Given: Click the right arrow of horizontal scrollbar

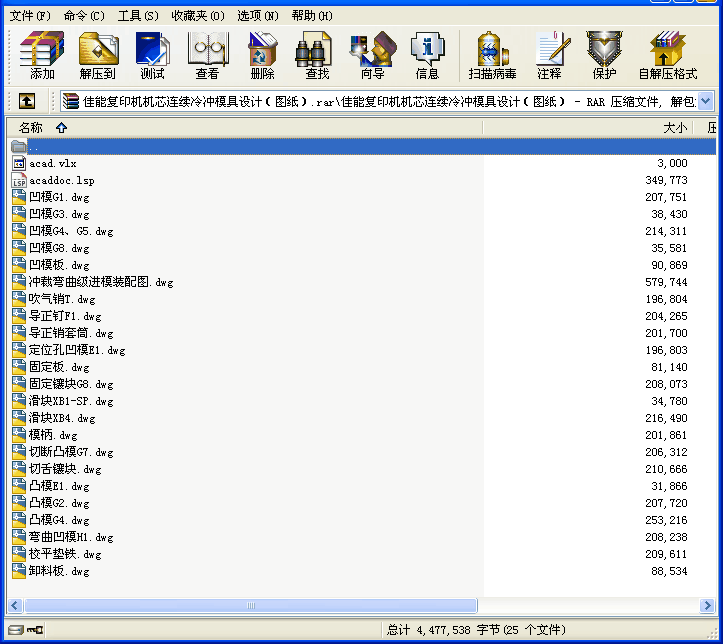Looking at the screenshot, I should [706, 605].
